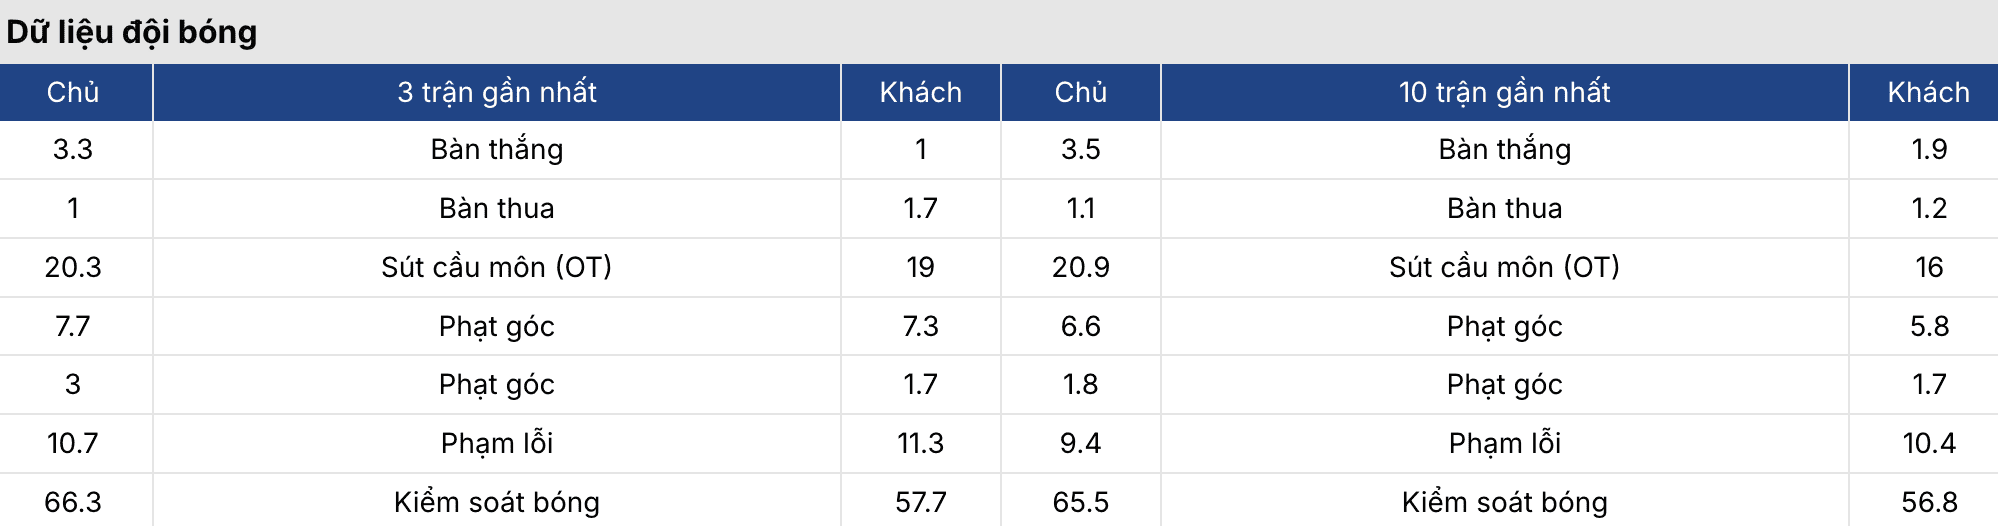
Task: Click the shots value 20.9
Action: (1080, 267)
